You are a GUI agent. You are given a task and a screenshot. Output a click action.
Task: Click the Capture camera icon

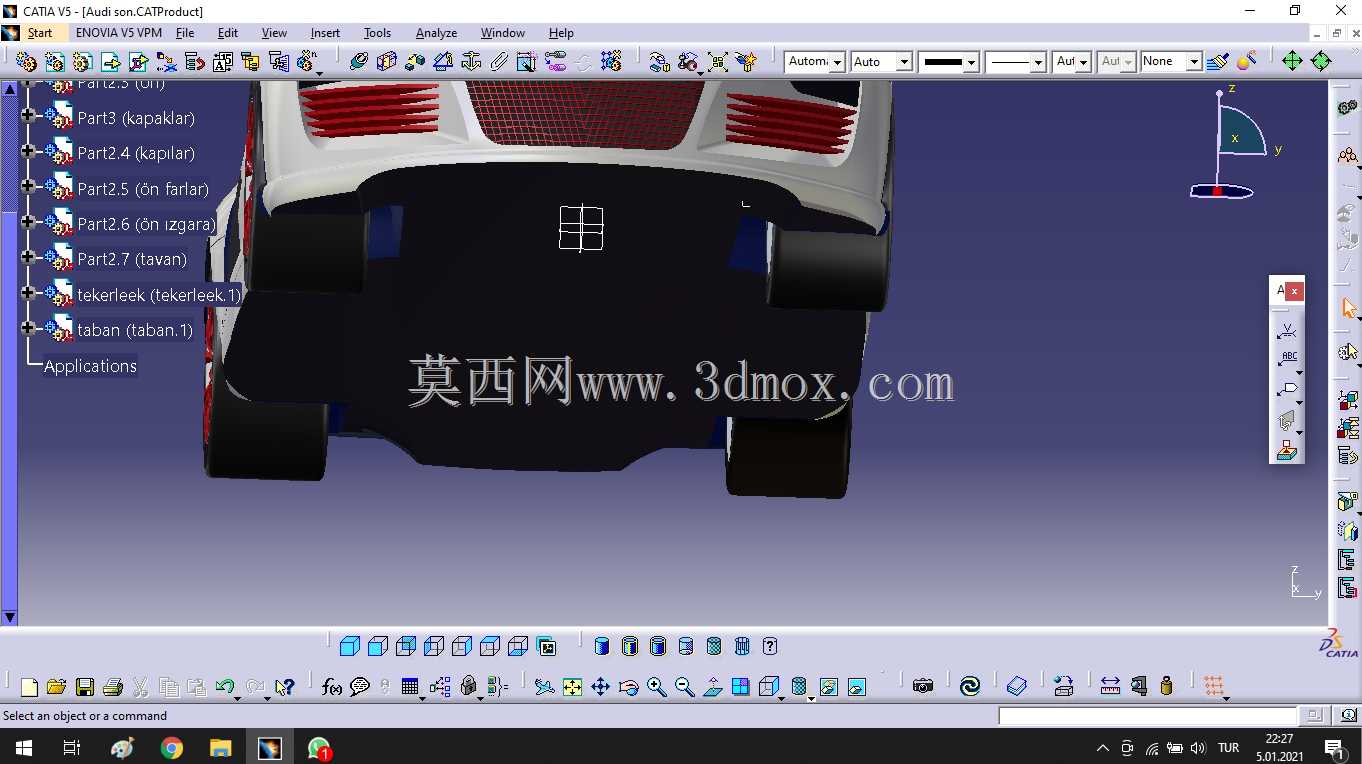[x=922, y=686]
